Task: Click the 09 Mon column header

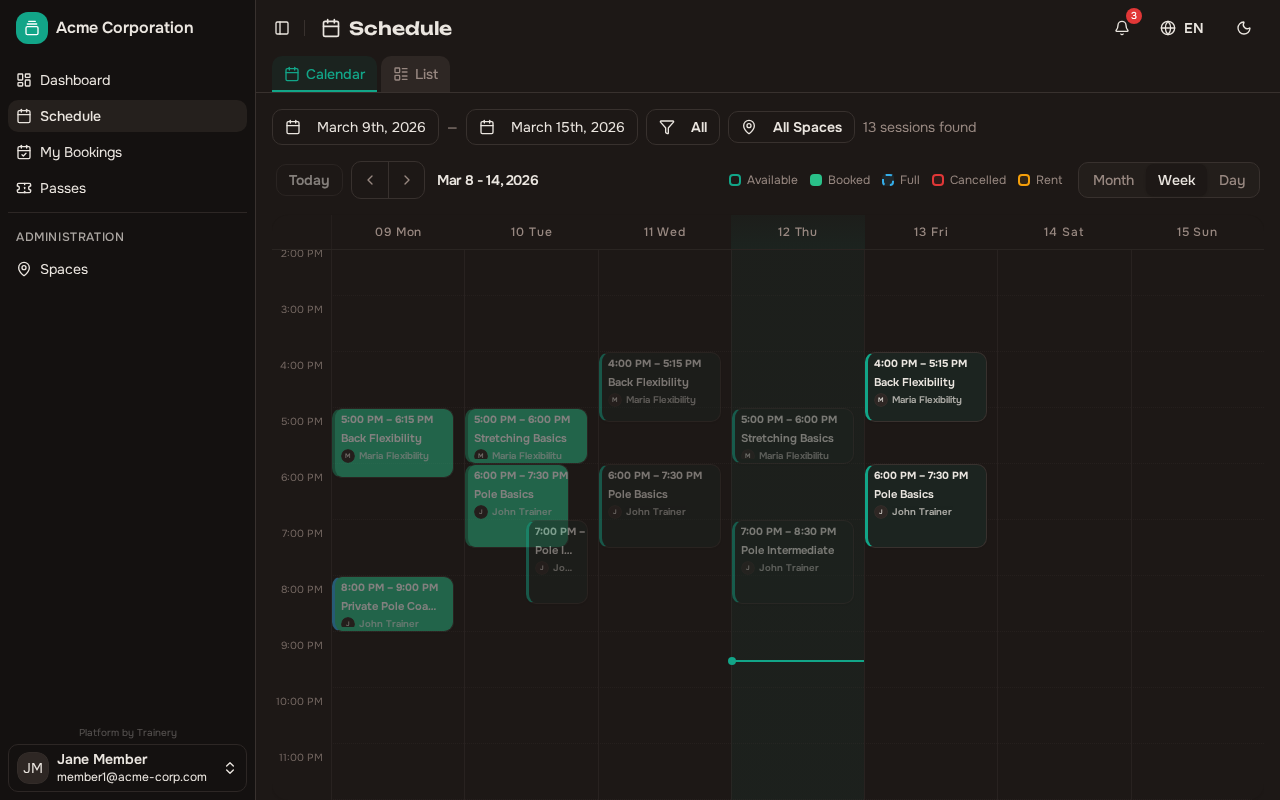Action: (x=398, y=232)
